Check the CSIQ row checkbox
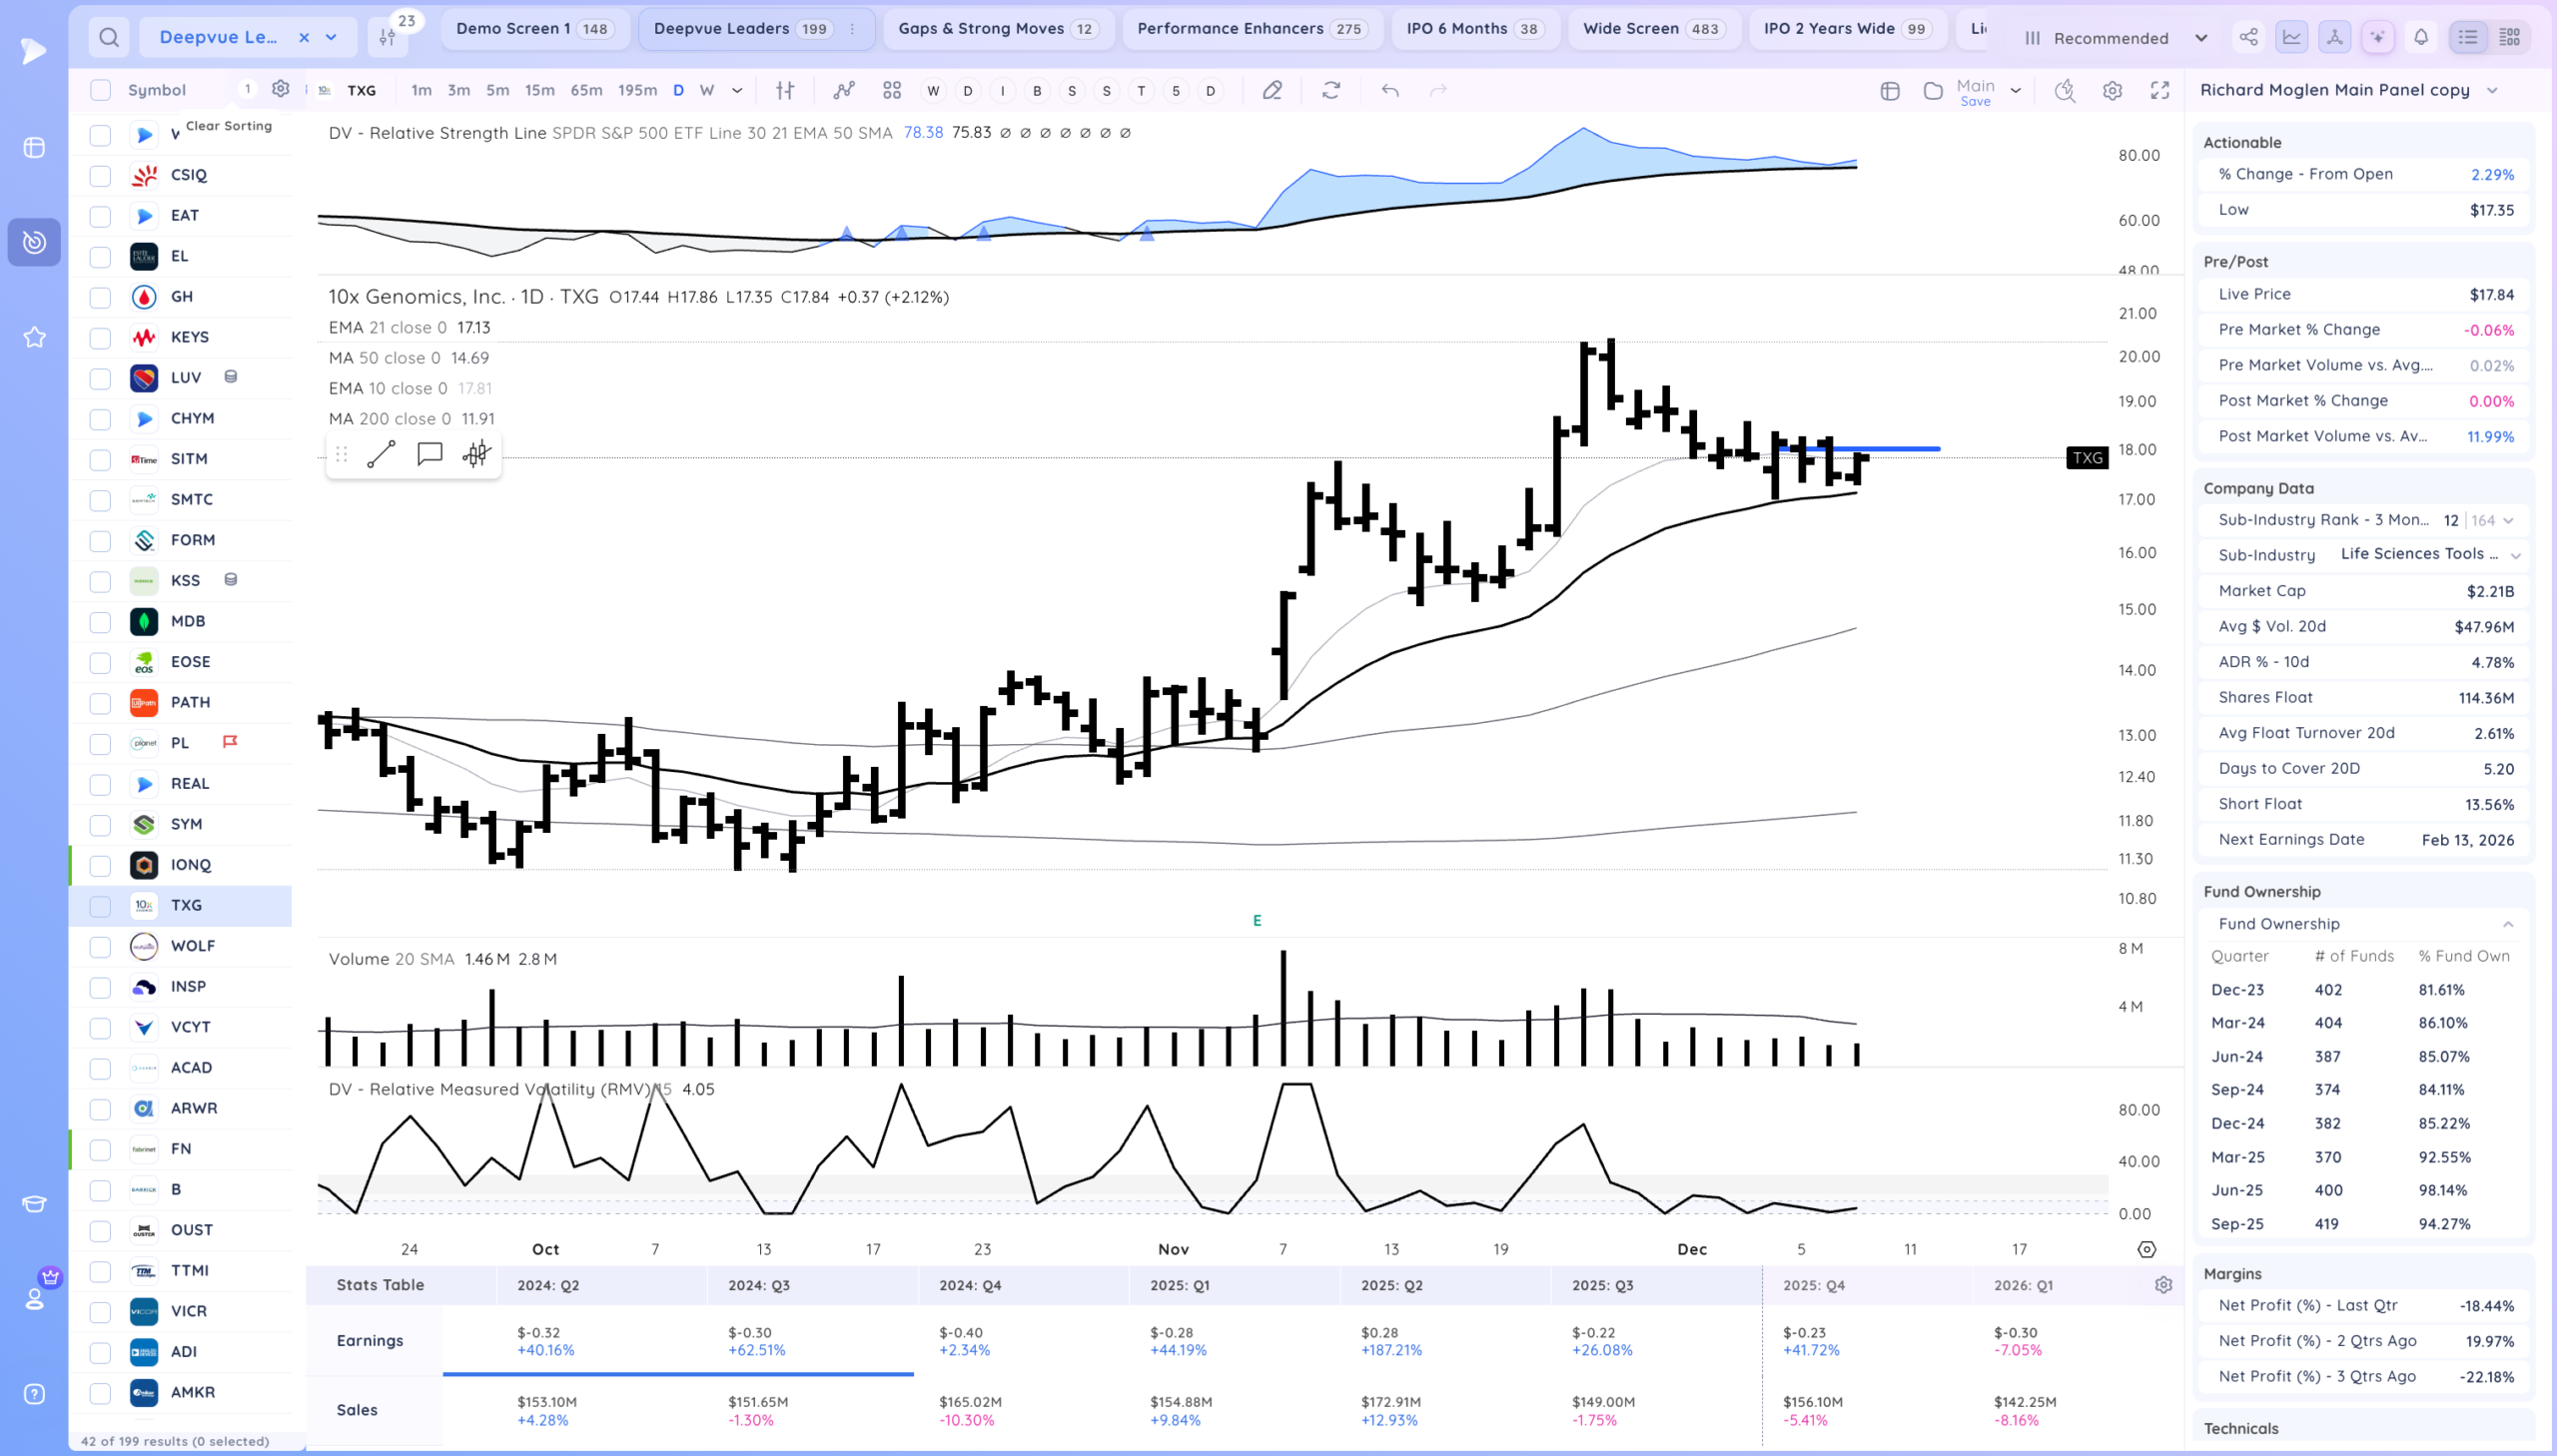The height and width of the screenshot is (1456, 2557). click(100, 176)
